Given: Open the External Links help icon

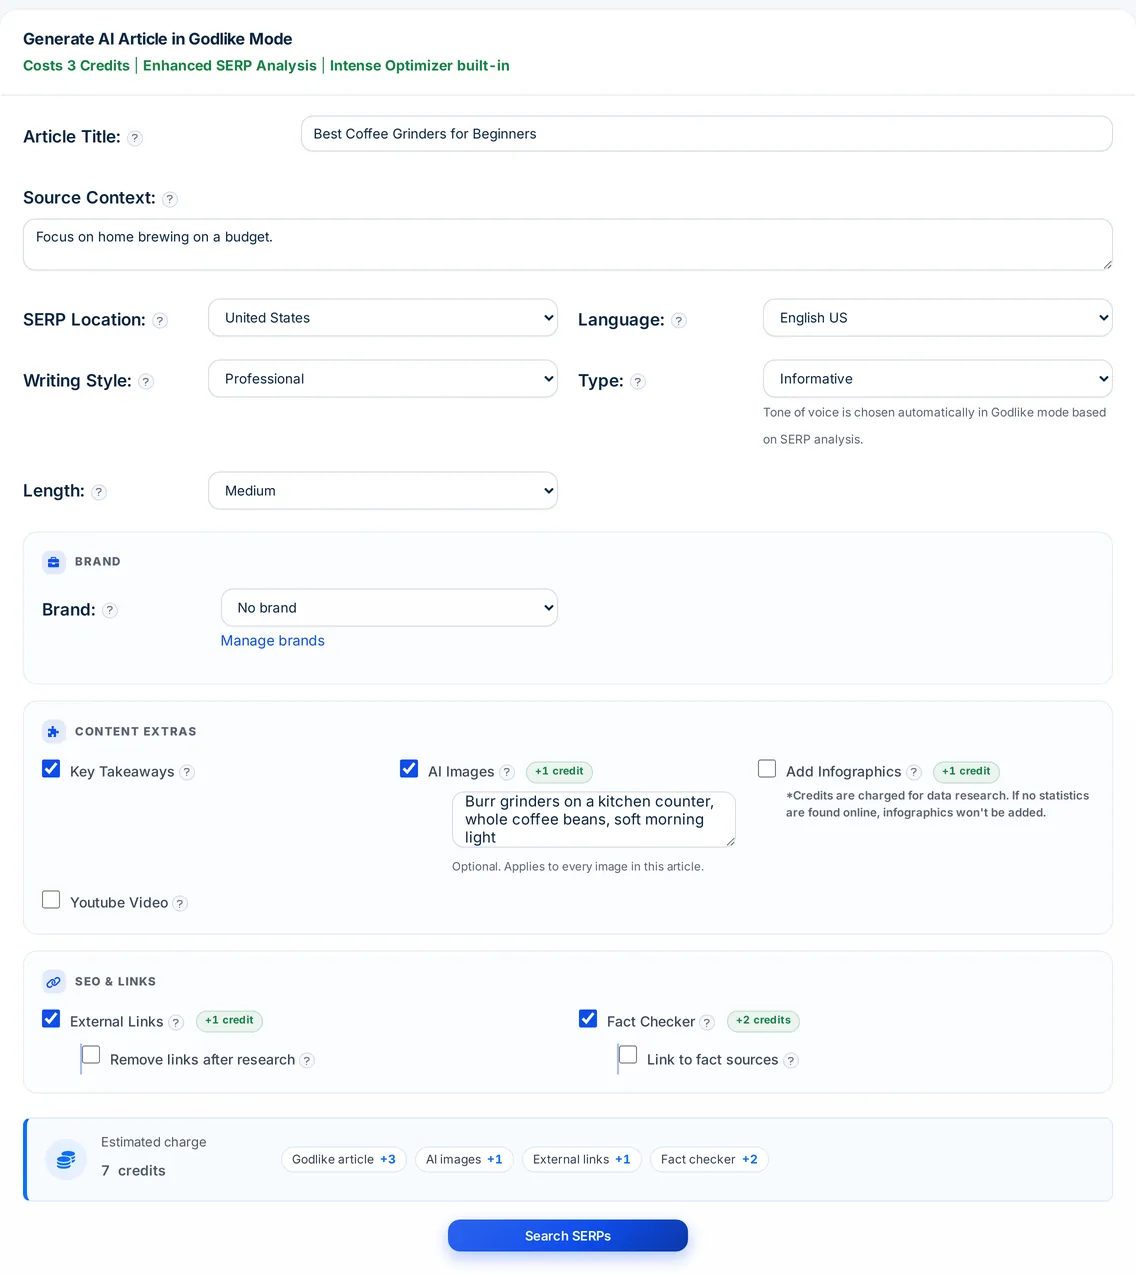Looking at the screenshot, I should pos(176,1023).
